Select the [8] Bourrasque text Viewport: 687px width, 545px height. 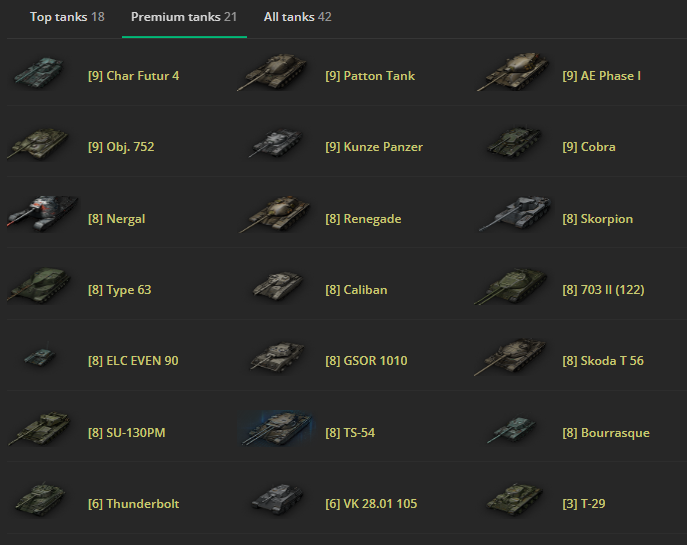pos(606,433)
